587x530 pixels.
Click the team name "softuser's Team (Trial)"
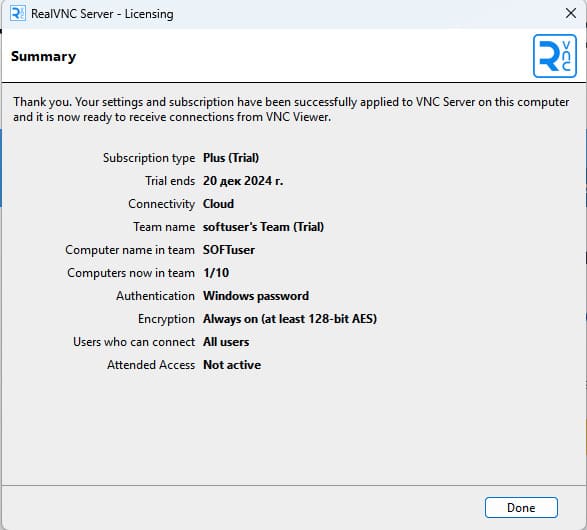(263, 227)
